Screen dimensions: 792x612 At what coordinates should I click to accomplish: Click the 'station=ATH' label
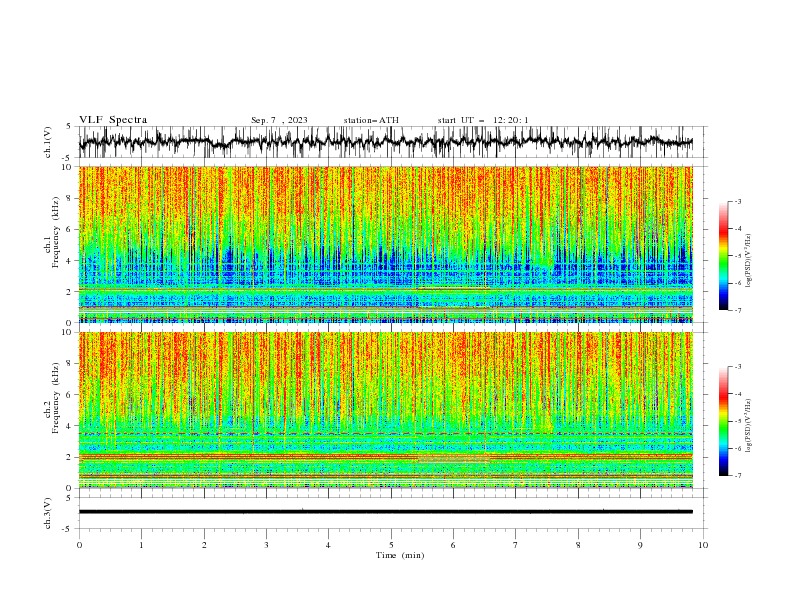click(371, 120)
